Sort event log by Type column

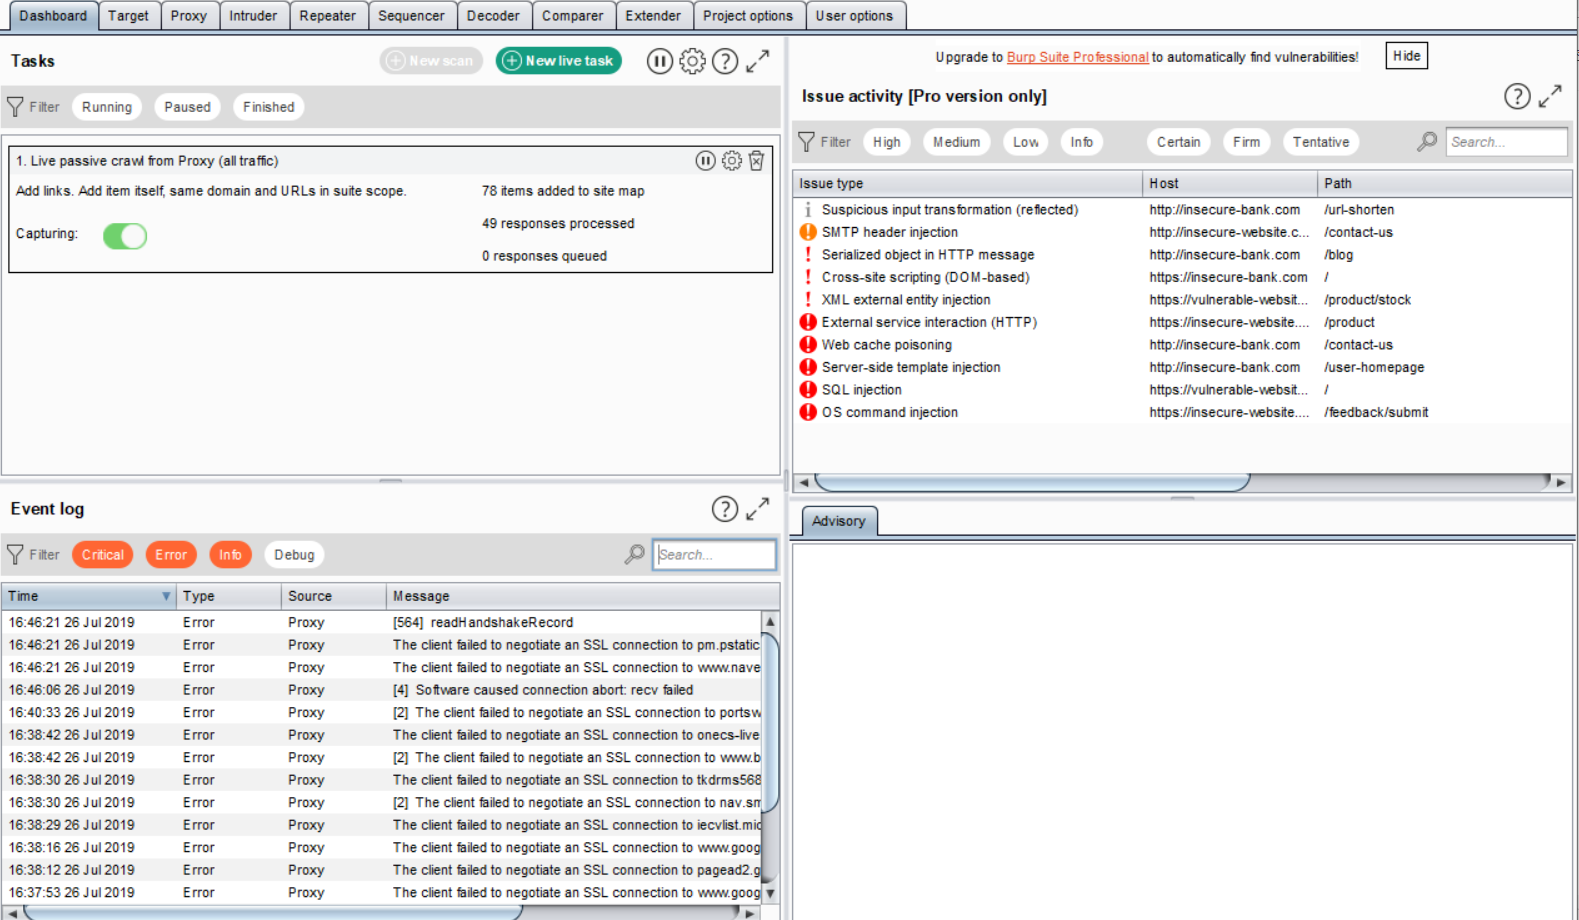pos(229,596)
